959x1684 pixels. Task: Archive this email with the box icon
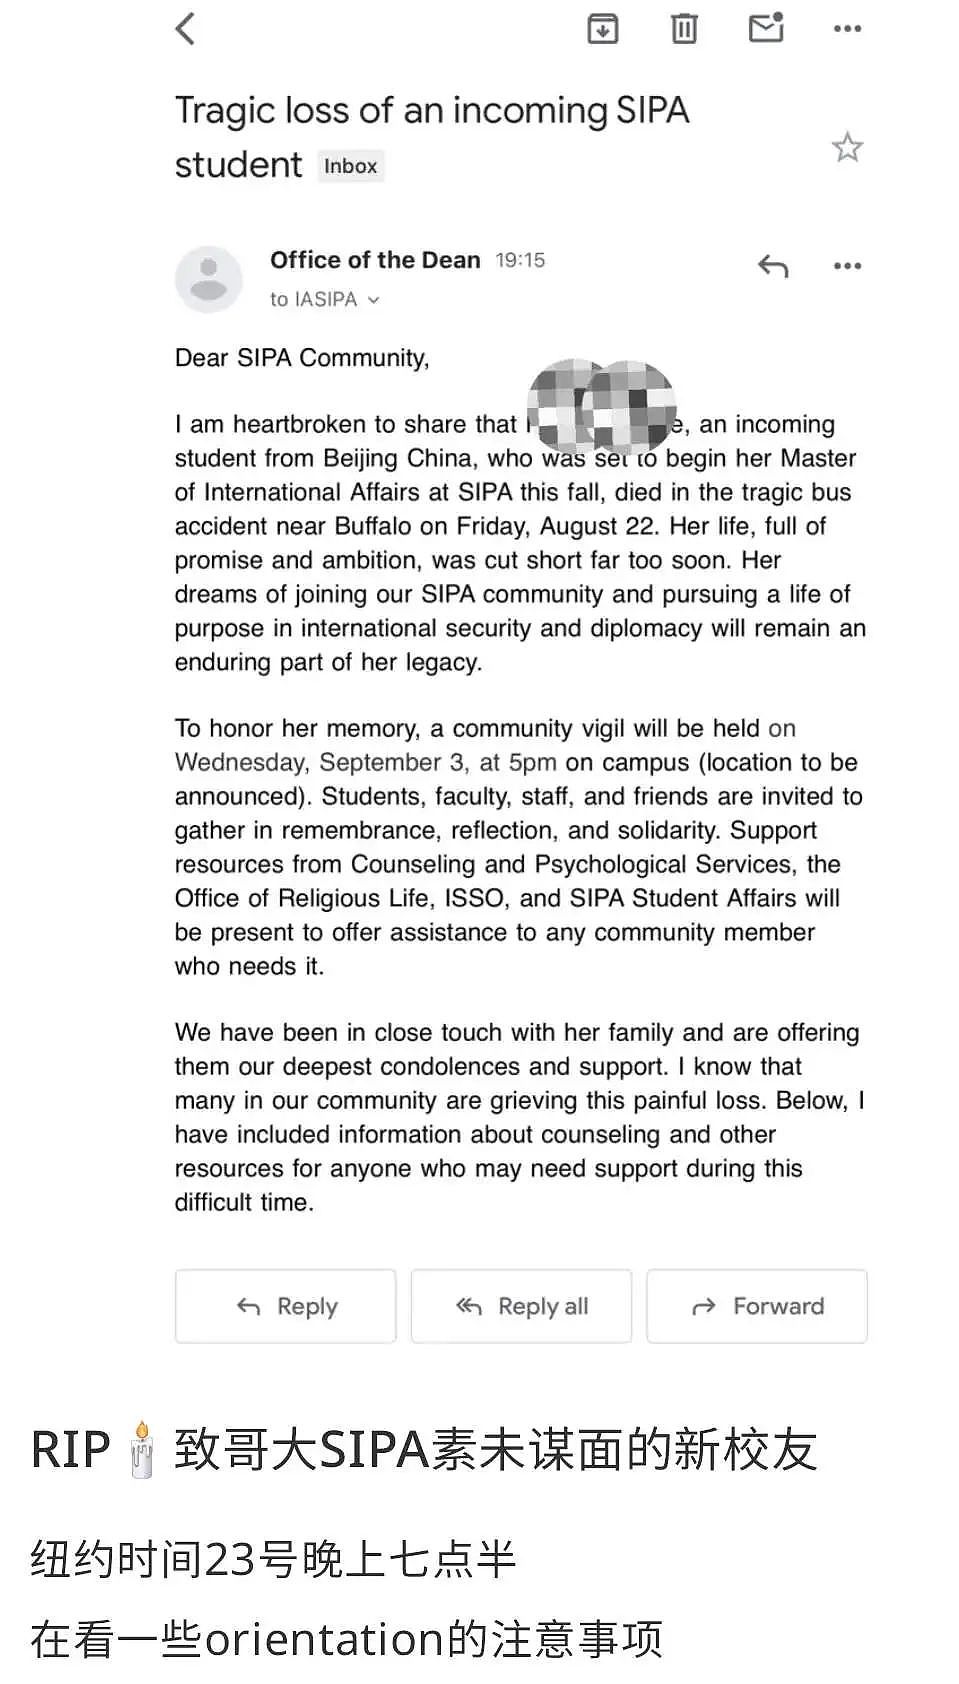coord(602,28)
